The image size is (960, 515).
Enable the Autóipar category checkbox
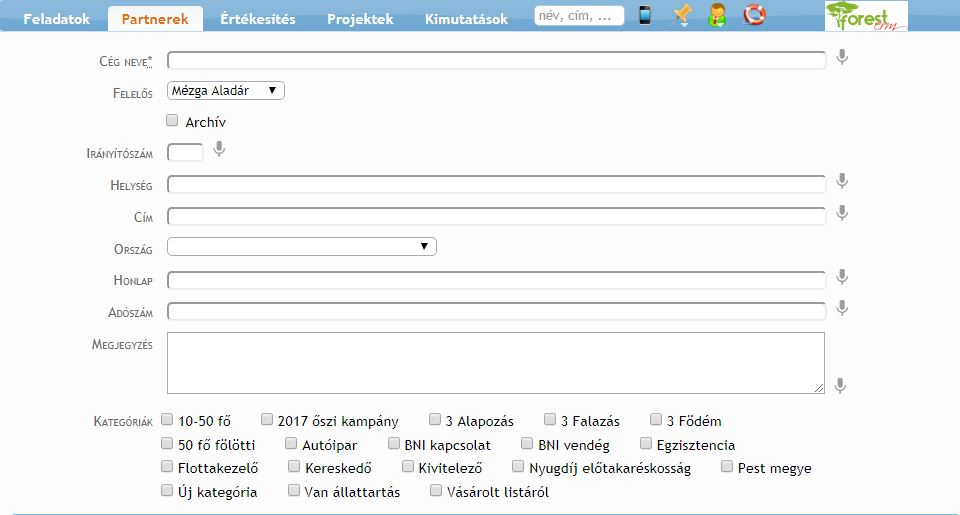(x=292, y=443)
